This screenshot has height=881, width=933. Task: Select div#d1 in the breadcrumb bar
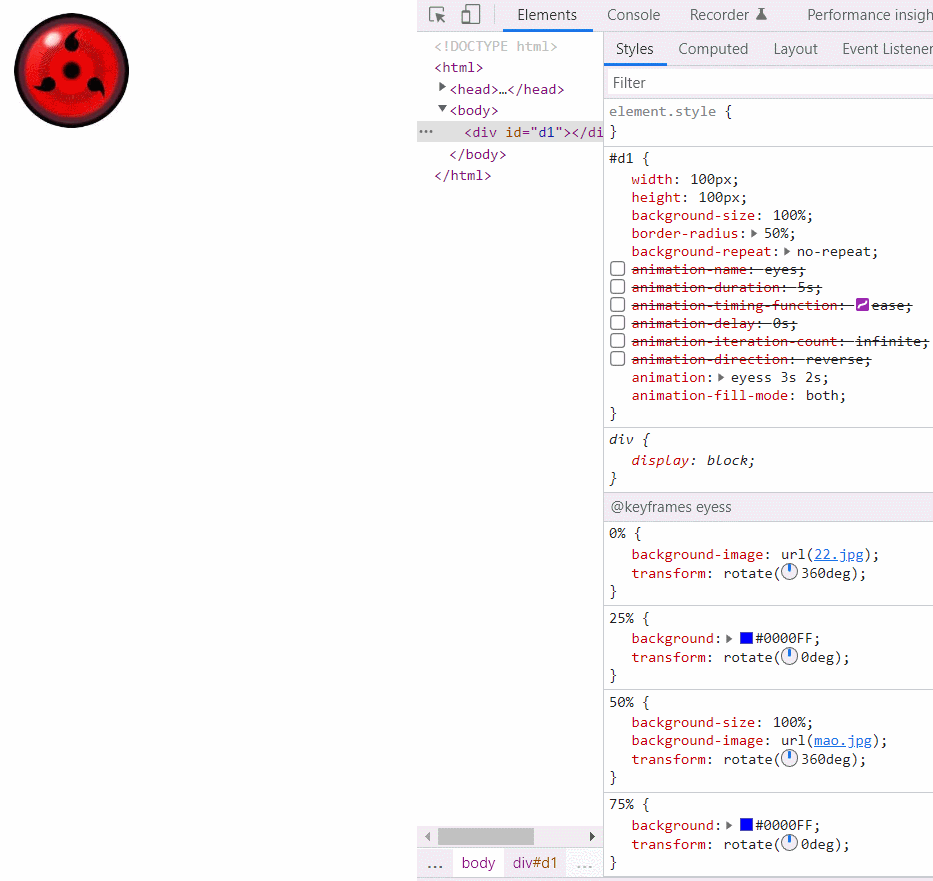point(535,863)
